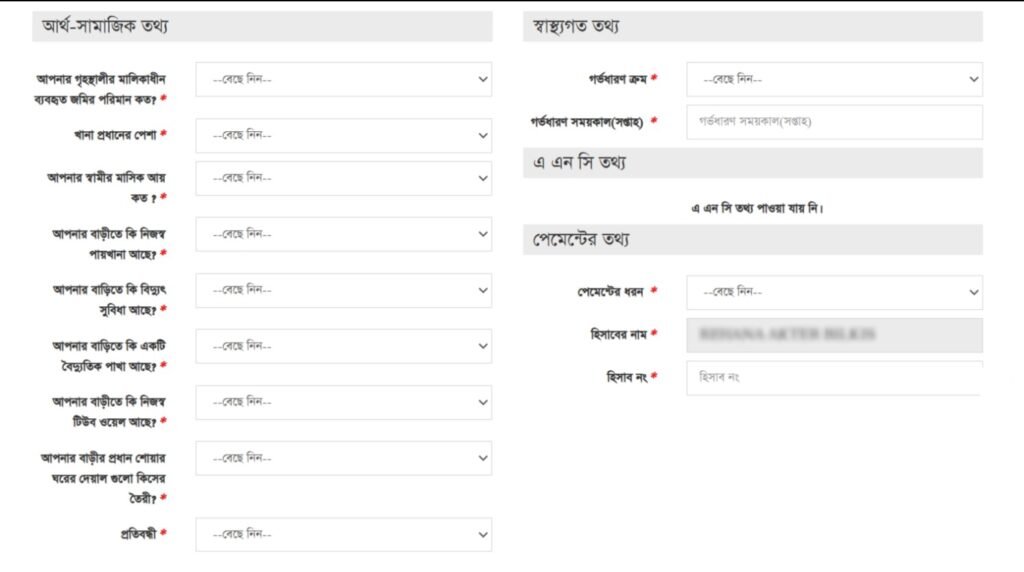Expand the গর্ভধারণ ক্রম dropdown

834,79
